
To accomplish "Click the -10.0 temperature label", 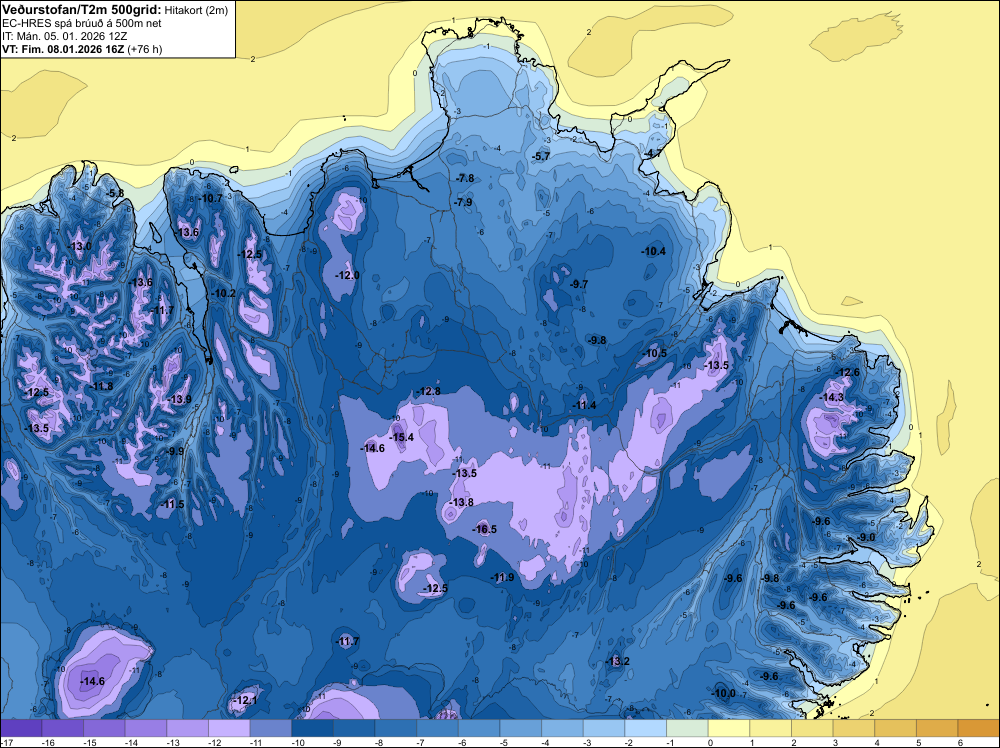I will [723, 693].
